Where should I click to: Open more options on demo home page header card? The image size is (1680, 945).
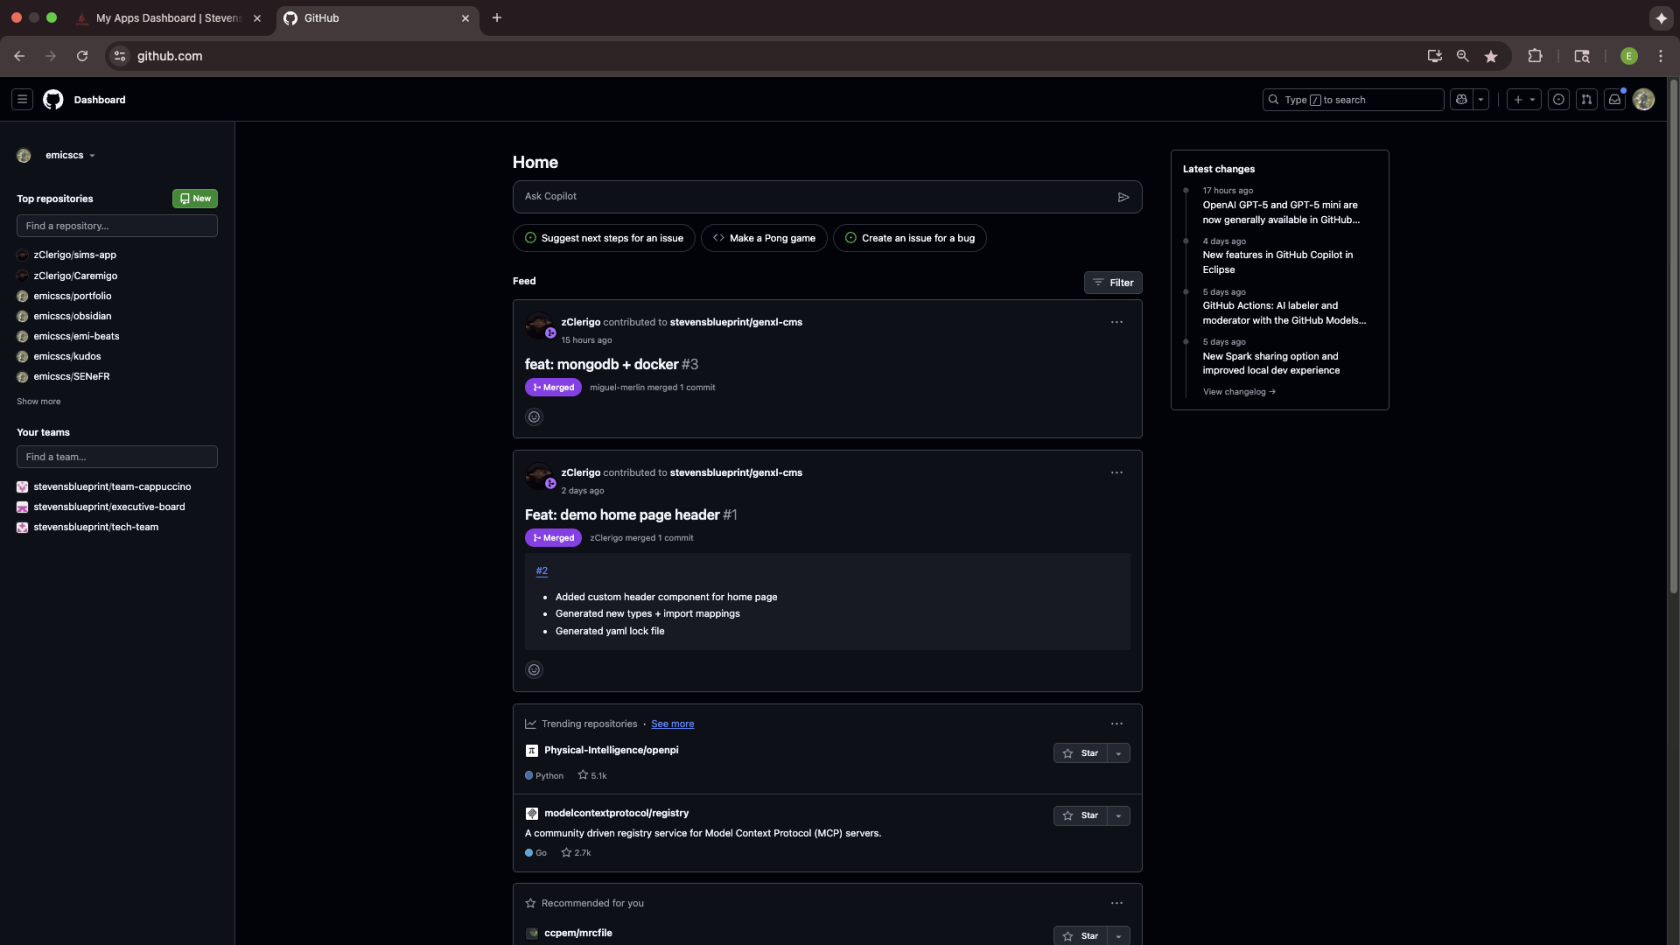point(1117,472)
